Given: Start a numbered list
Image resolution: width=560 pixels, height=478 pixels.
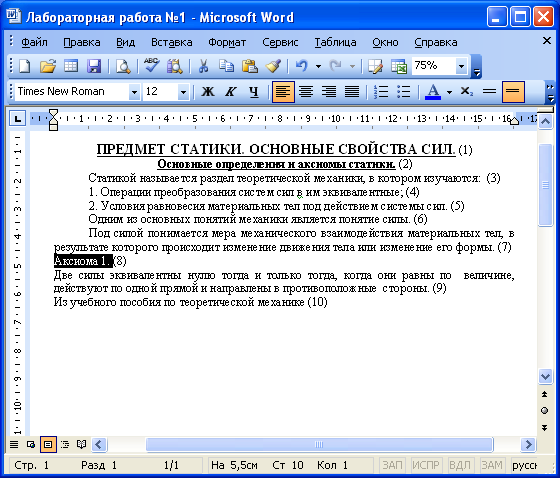Looking at the screenshot, I should 381,92.
